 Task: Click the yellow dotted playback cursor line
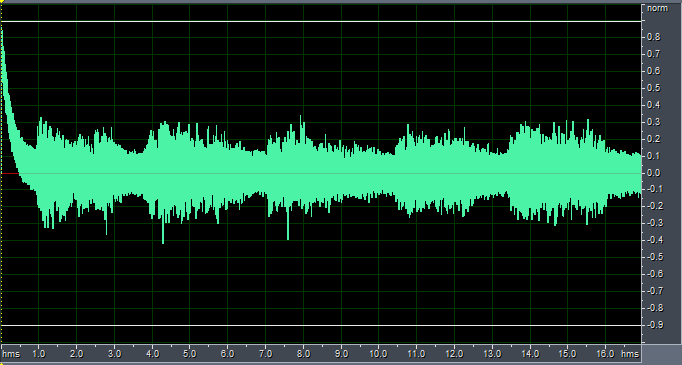pyautogui.click(x=1, y=174)
